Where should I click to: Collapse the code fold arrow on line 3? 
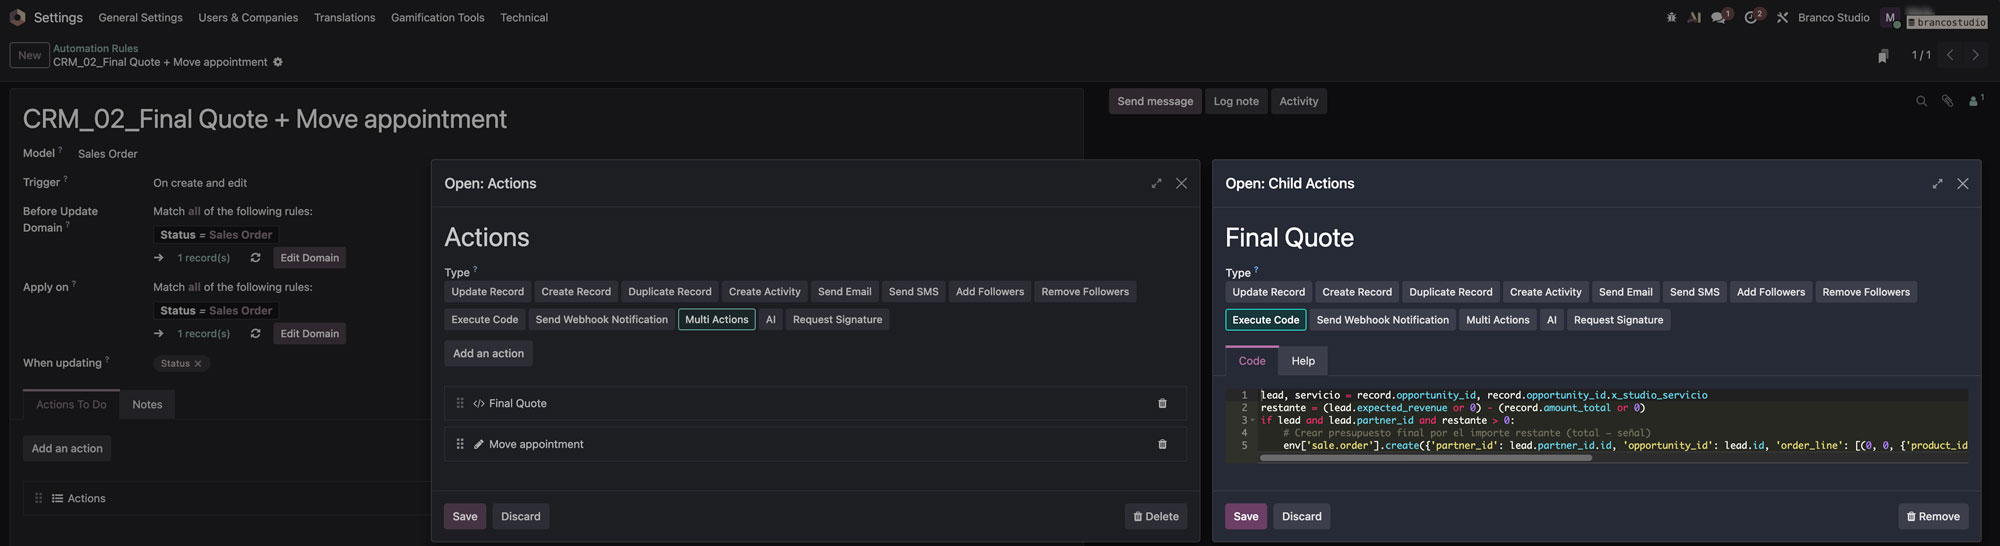click(1253, 421)
